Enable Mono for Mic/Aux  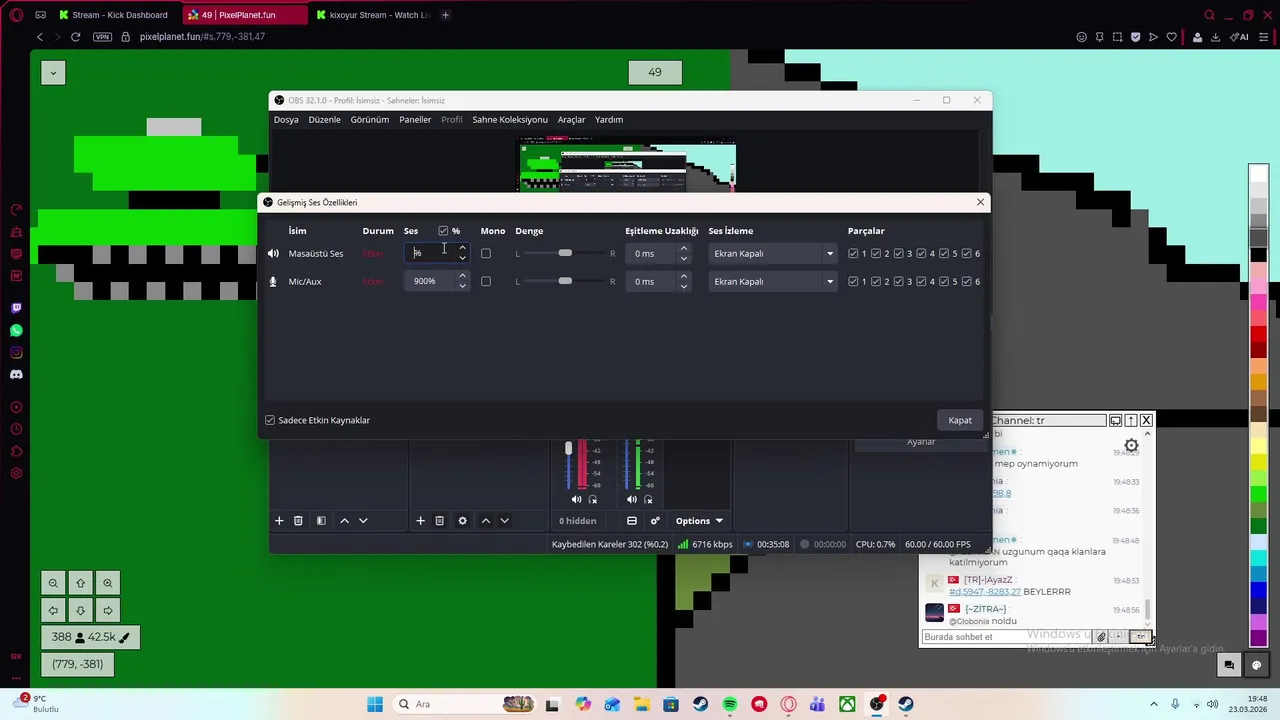click(x=486, y=281)
